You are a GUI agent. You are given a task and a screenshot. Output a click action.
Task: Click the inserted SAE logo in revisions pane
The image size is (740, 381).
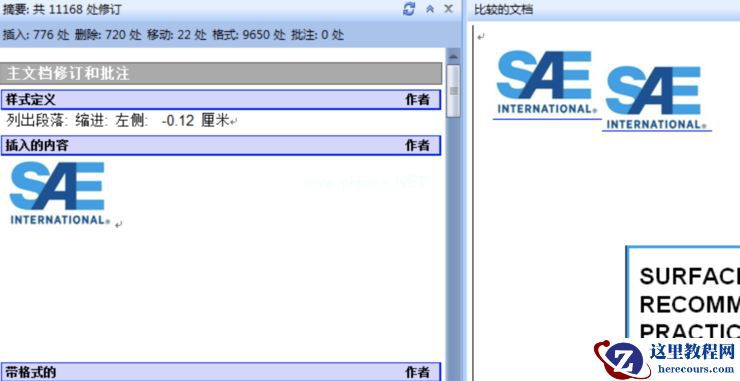pos(59,193)
